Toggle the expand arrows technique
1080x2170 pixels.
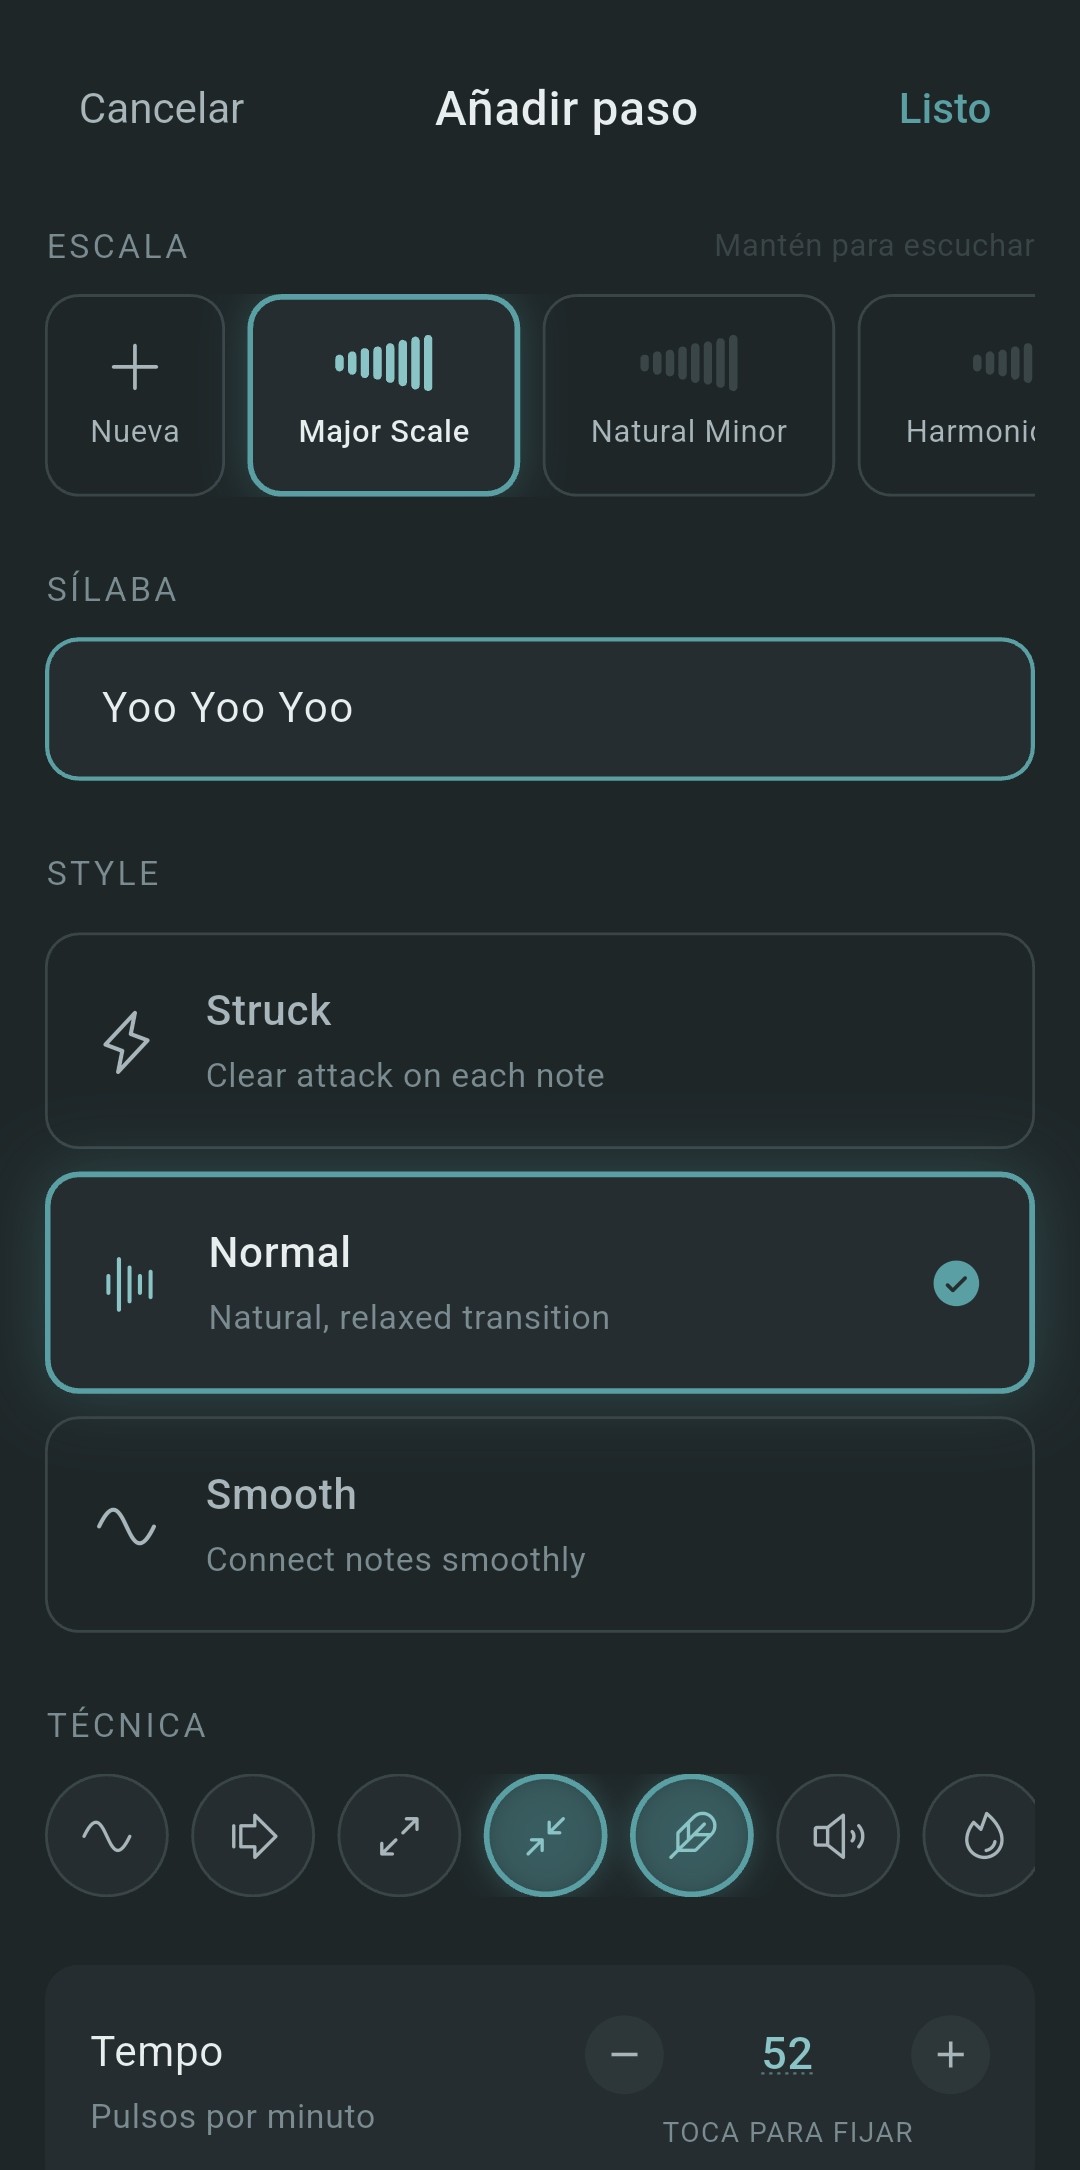point(399,1835)
